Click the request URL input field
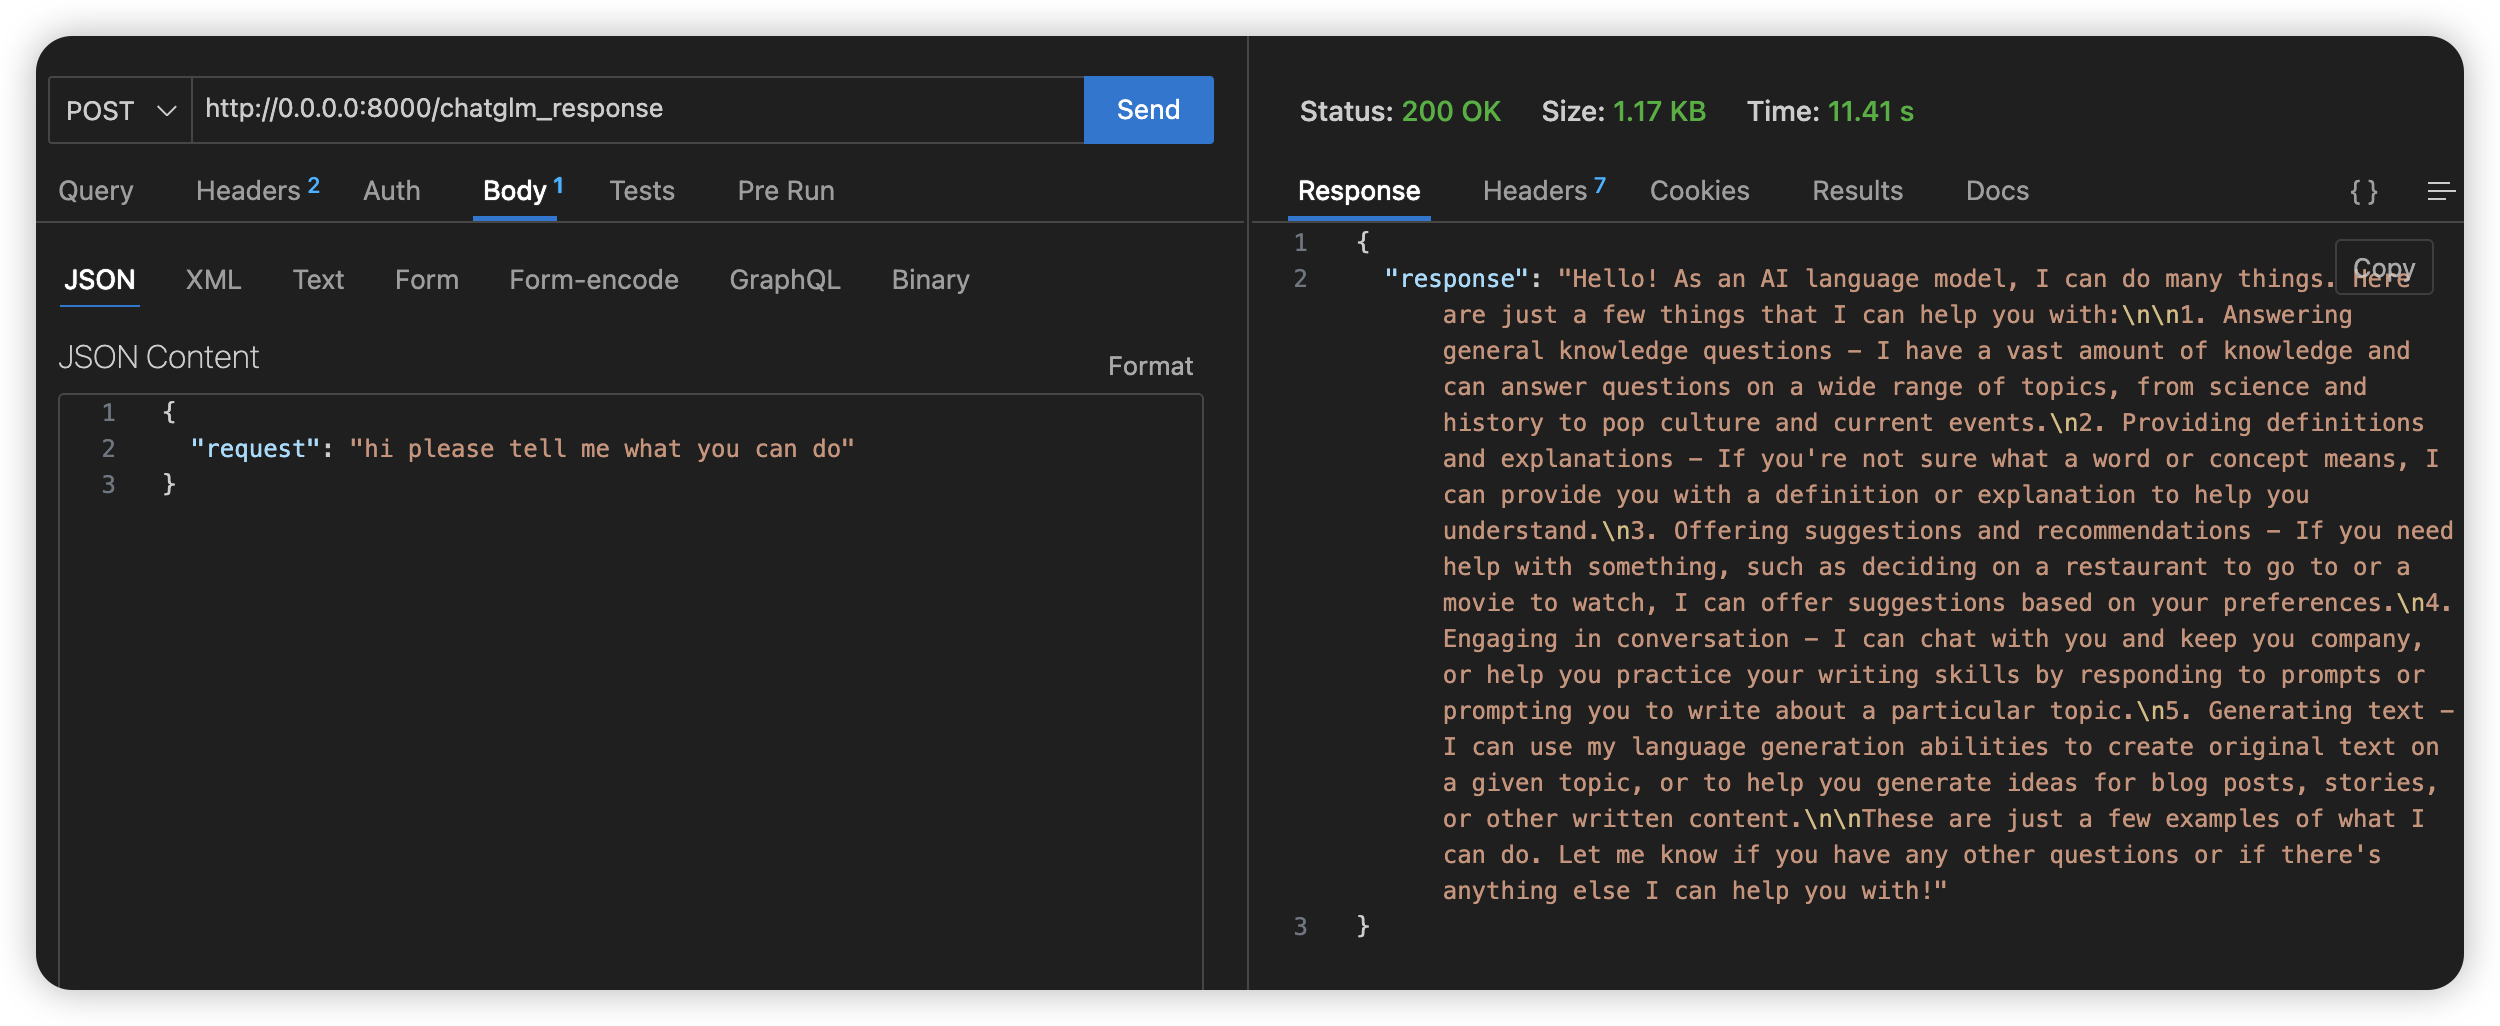The image size is (2500, 1026). tap(638, 110)
